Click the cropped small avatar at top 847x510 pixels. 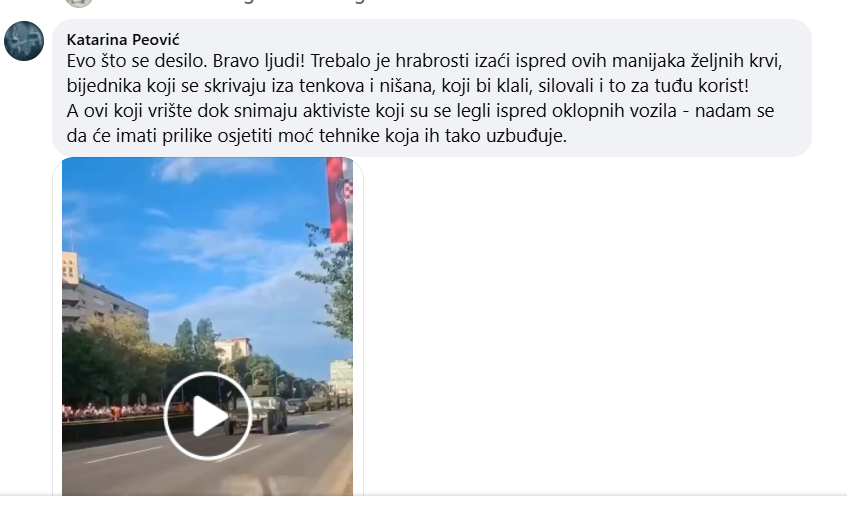pos(79,3)
